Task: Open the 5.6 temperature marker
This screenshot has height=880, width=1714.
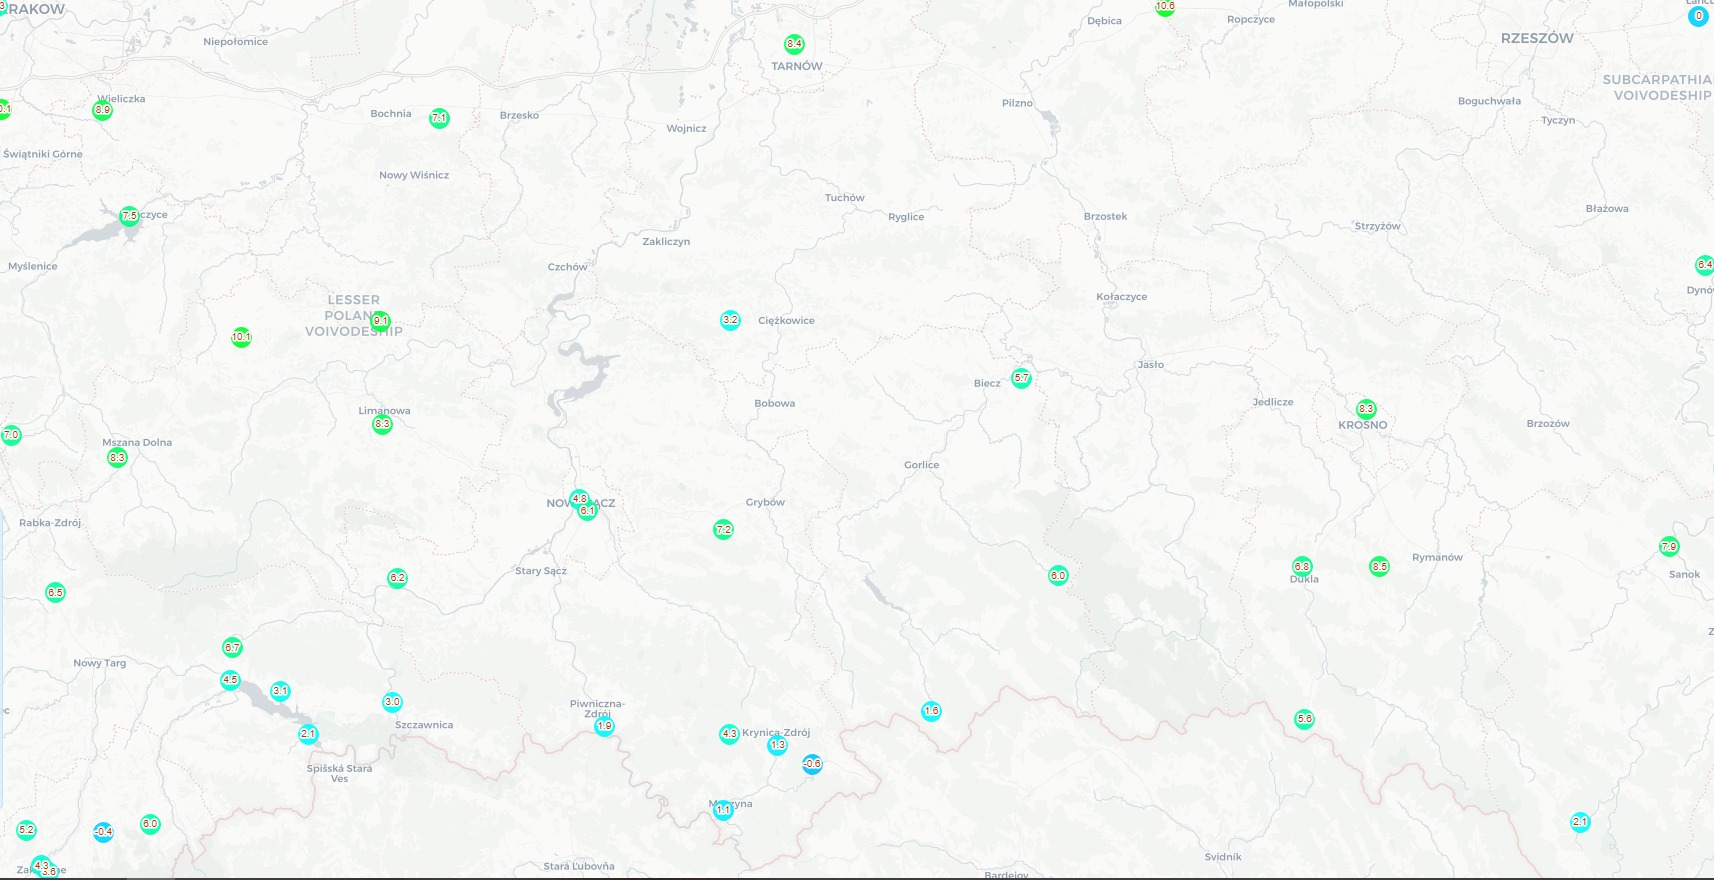Action: pyautogui.click(x=1304, y=719)
